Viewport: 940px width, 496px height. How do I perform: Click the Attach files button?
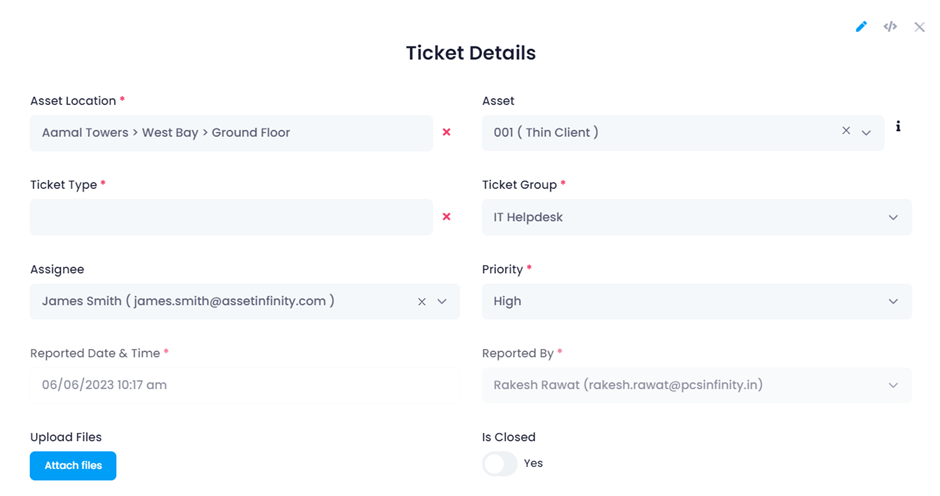[x=73, y=466]
